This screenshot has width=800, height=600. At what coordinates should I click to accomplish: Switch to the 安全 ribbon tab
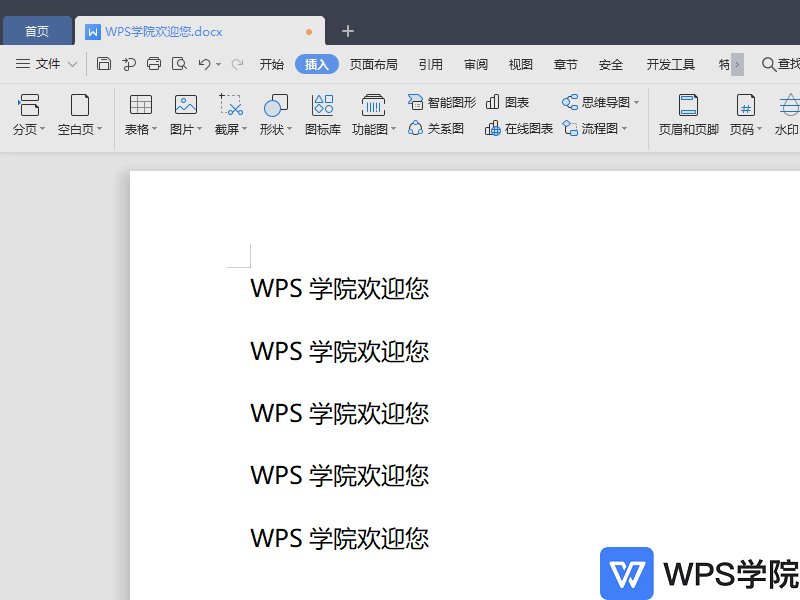(611, 64)
